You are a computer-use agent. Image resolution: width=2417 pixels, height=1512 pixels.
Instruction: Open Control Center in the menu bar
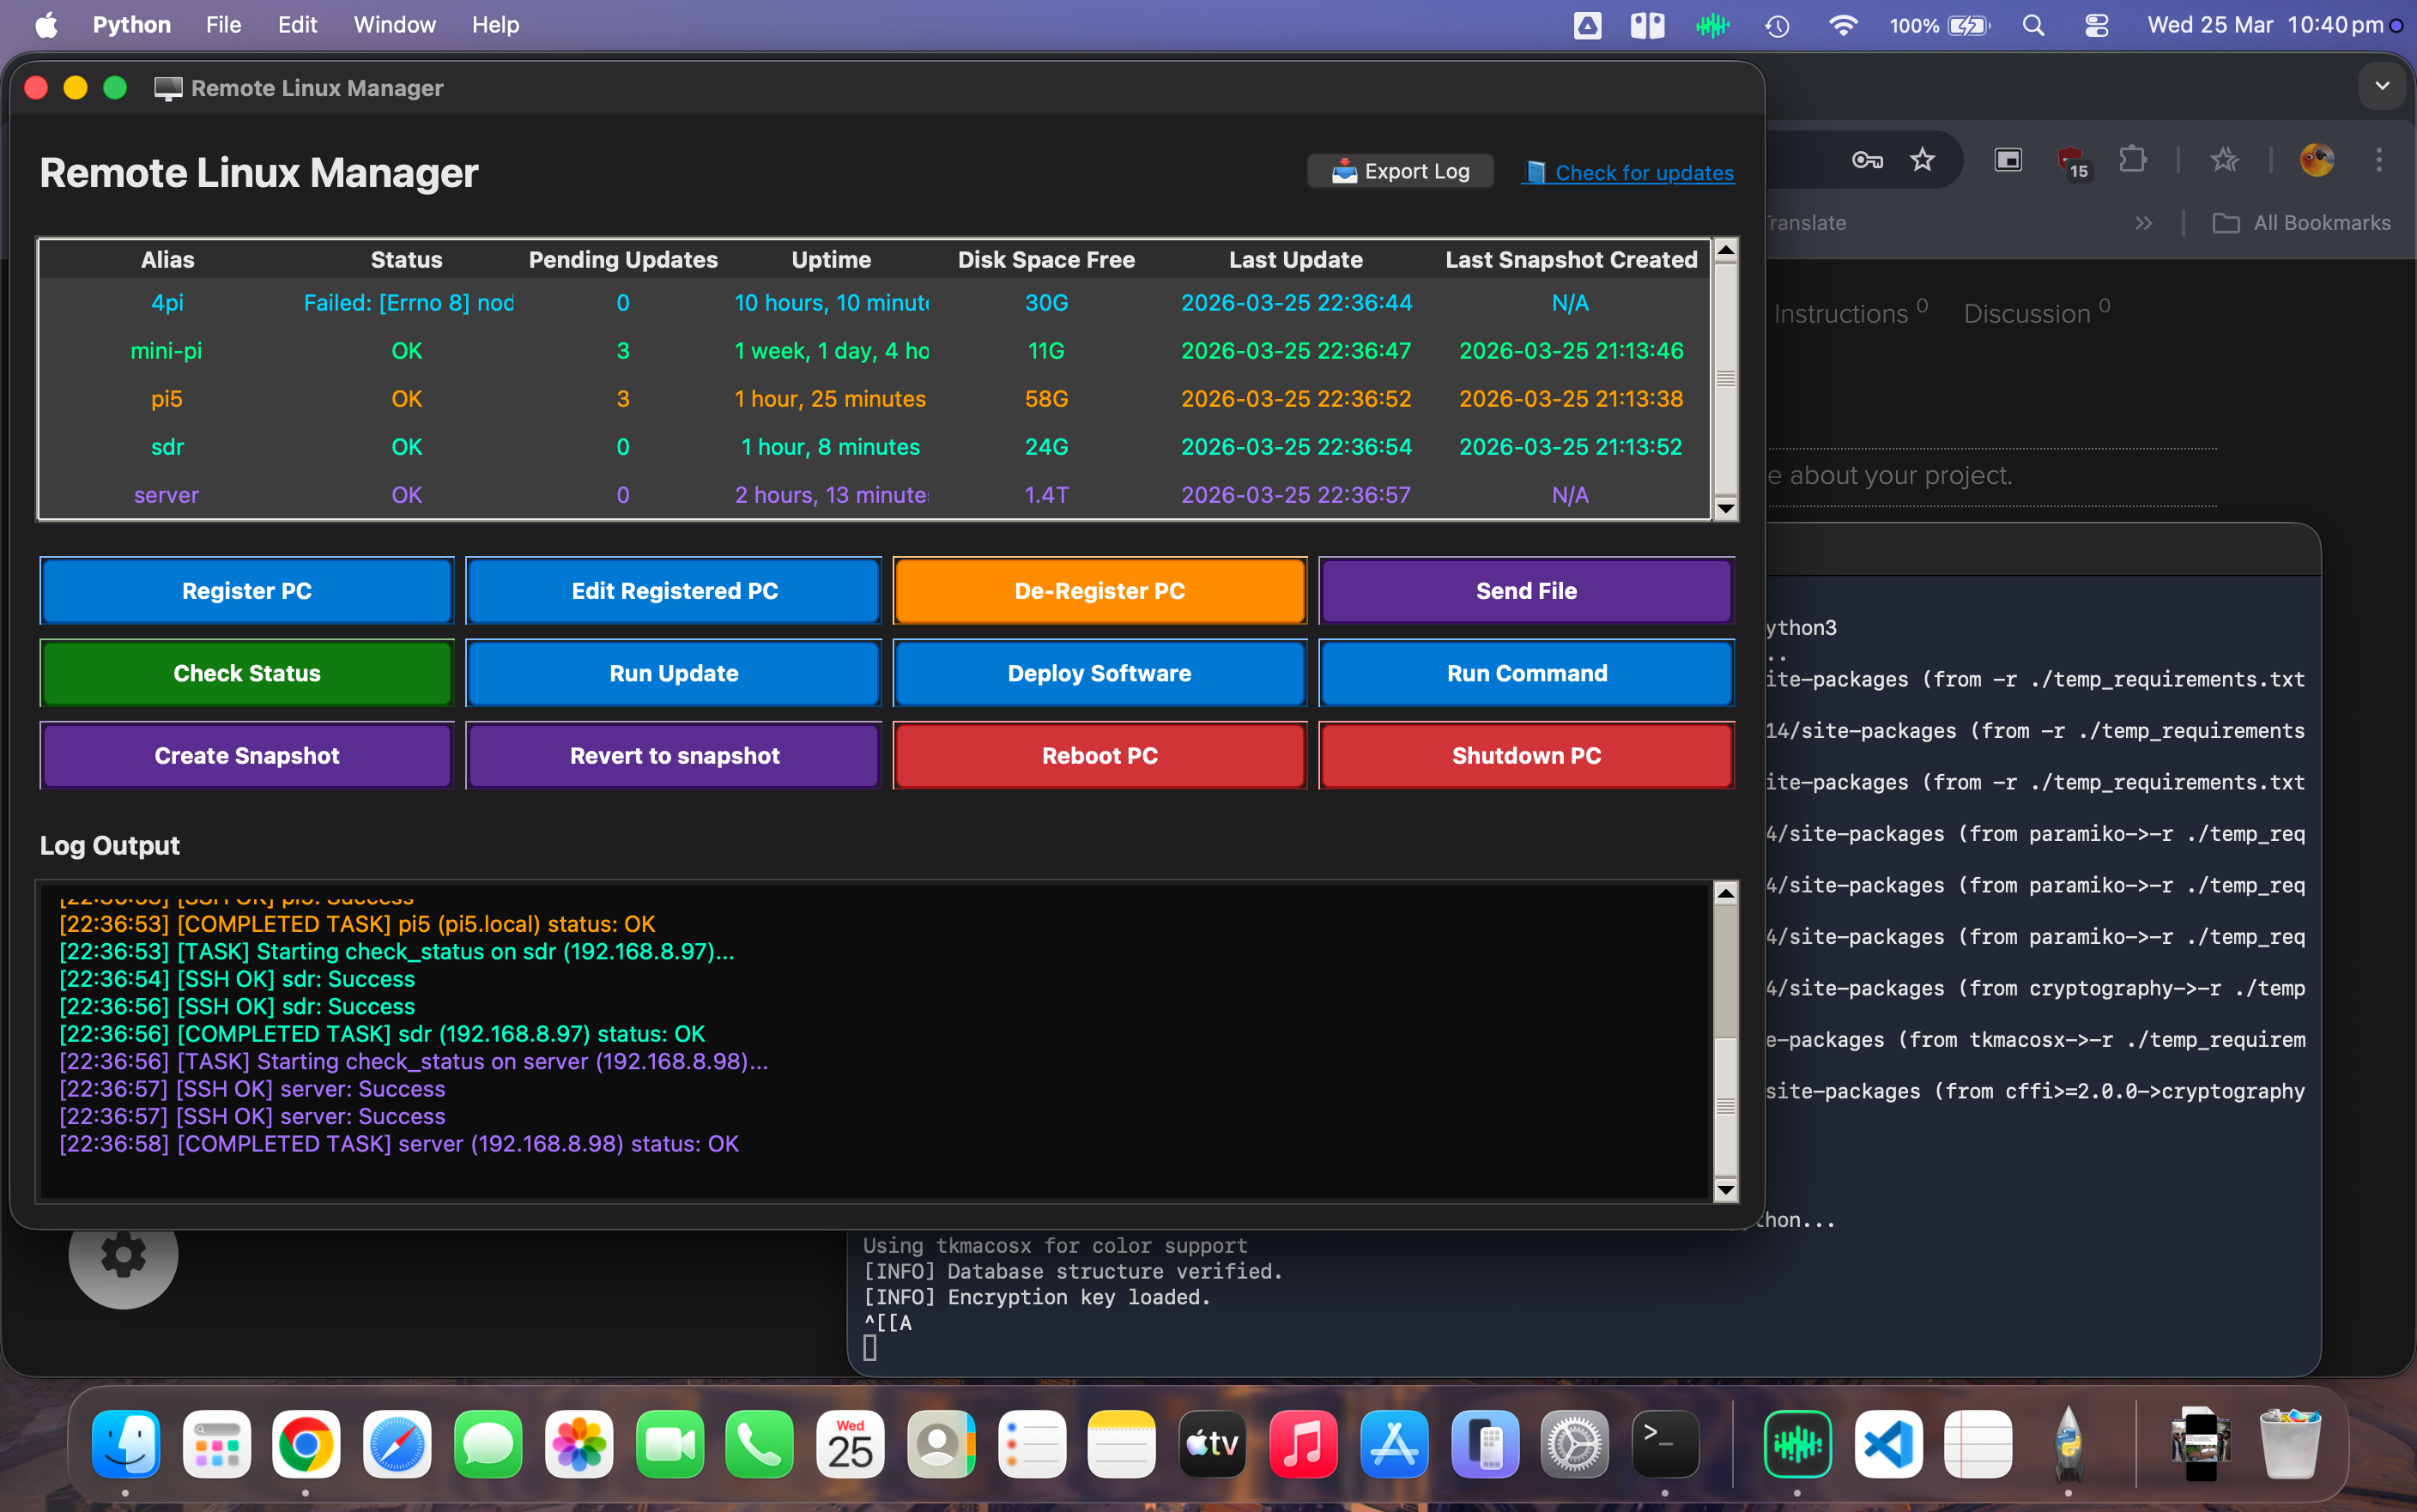pos(2097,25)
